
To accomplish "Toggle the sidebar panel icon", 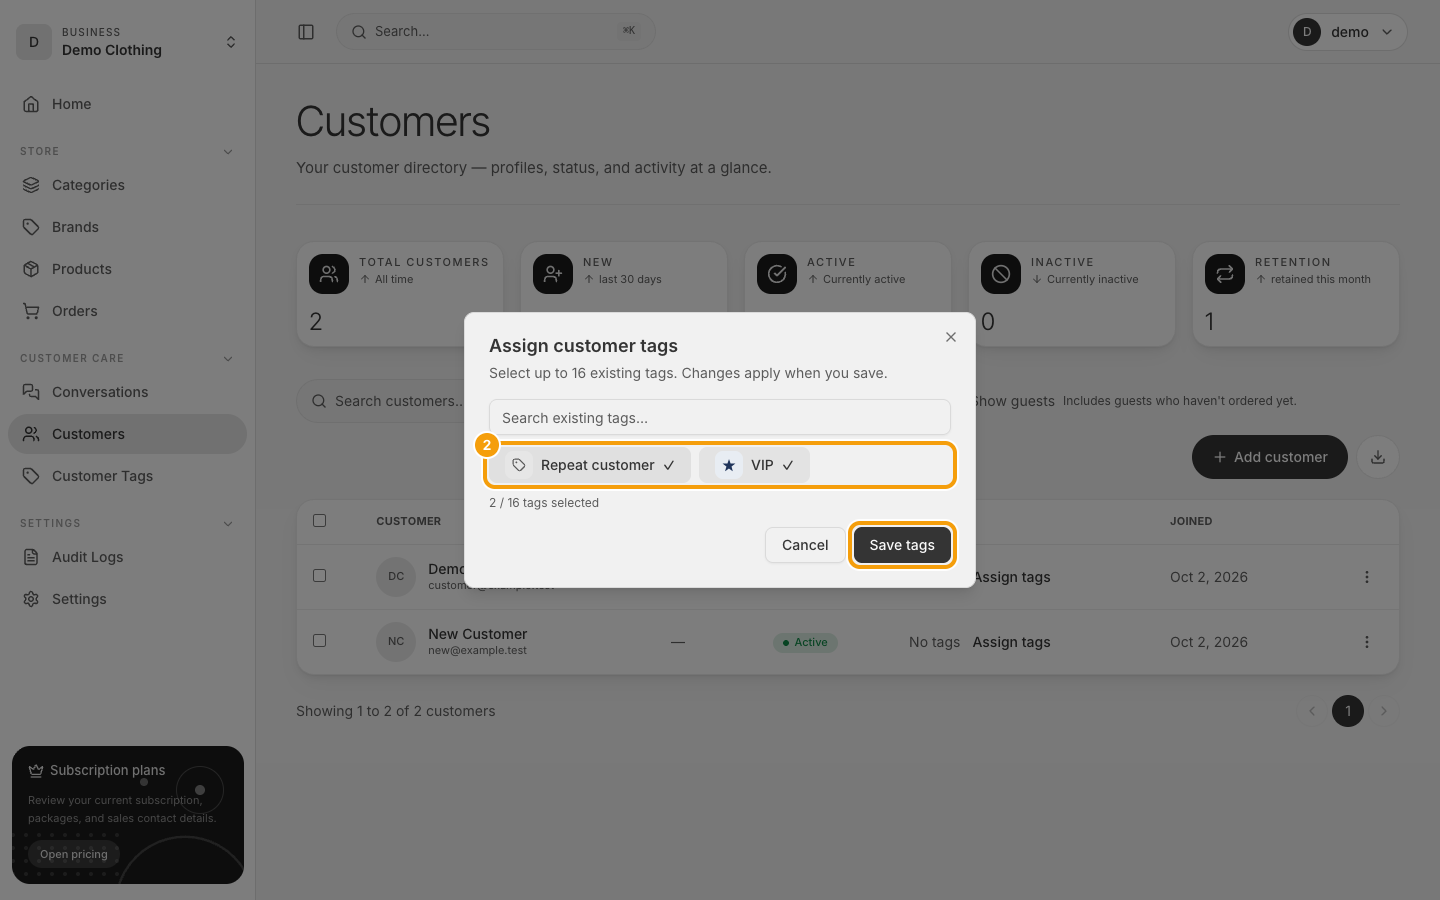I will 306,32.
